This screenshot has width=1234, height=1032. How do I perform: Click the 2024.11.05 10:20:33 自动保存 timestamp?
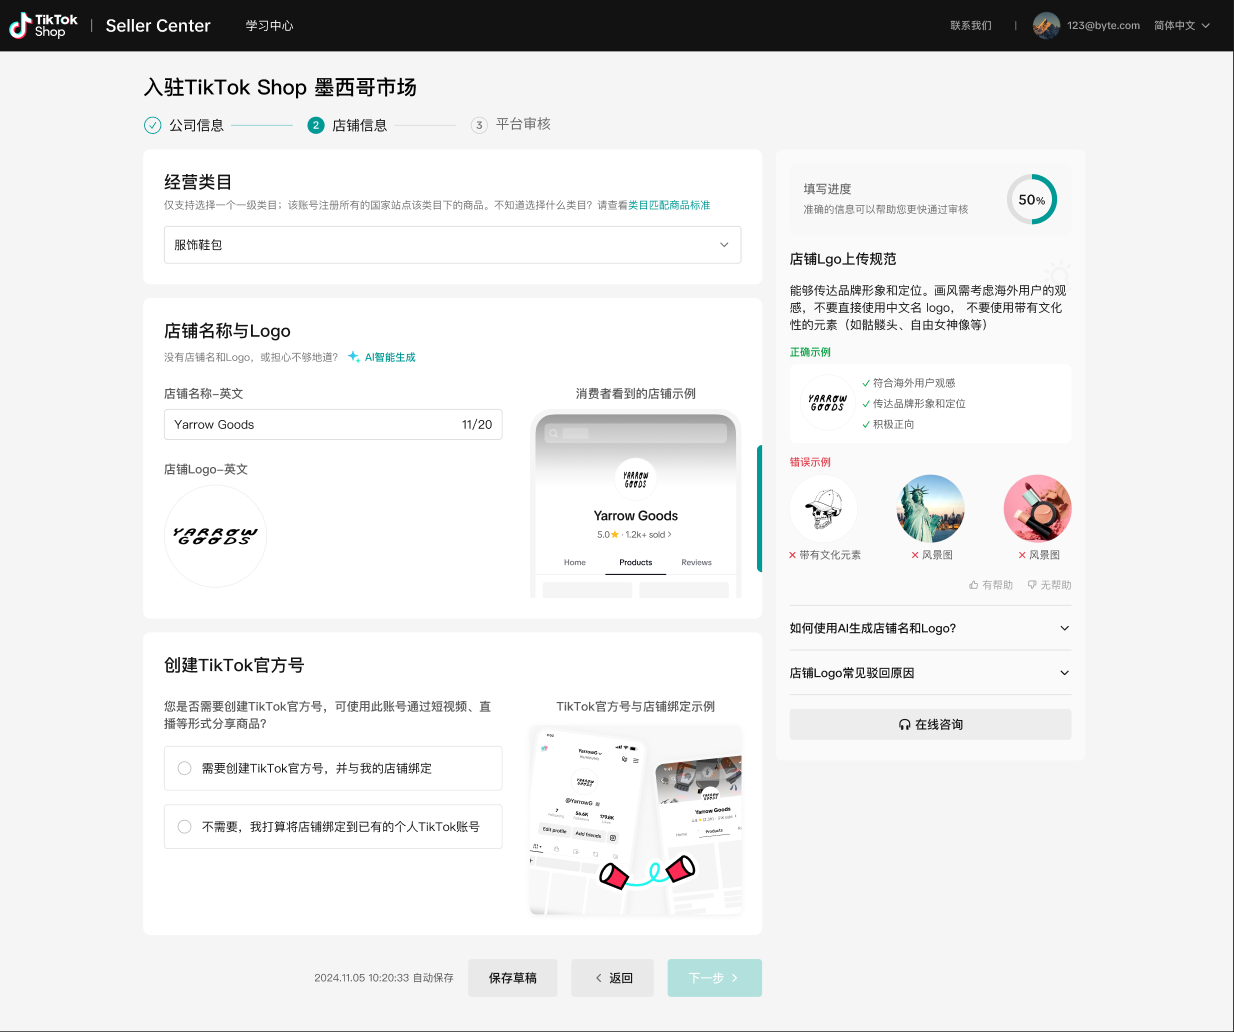coord(384,978)
